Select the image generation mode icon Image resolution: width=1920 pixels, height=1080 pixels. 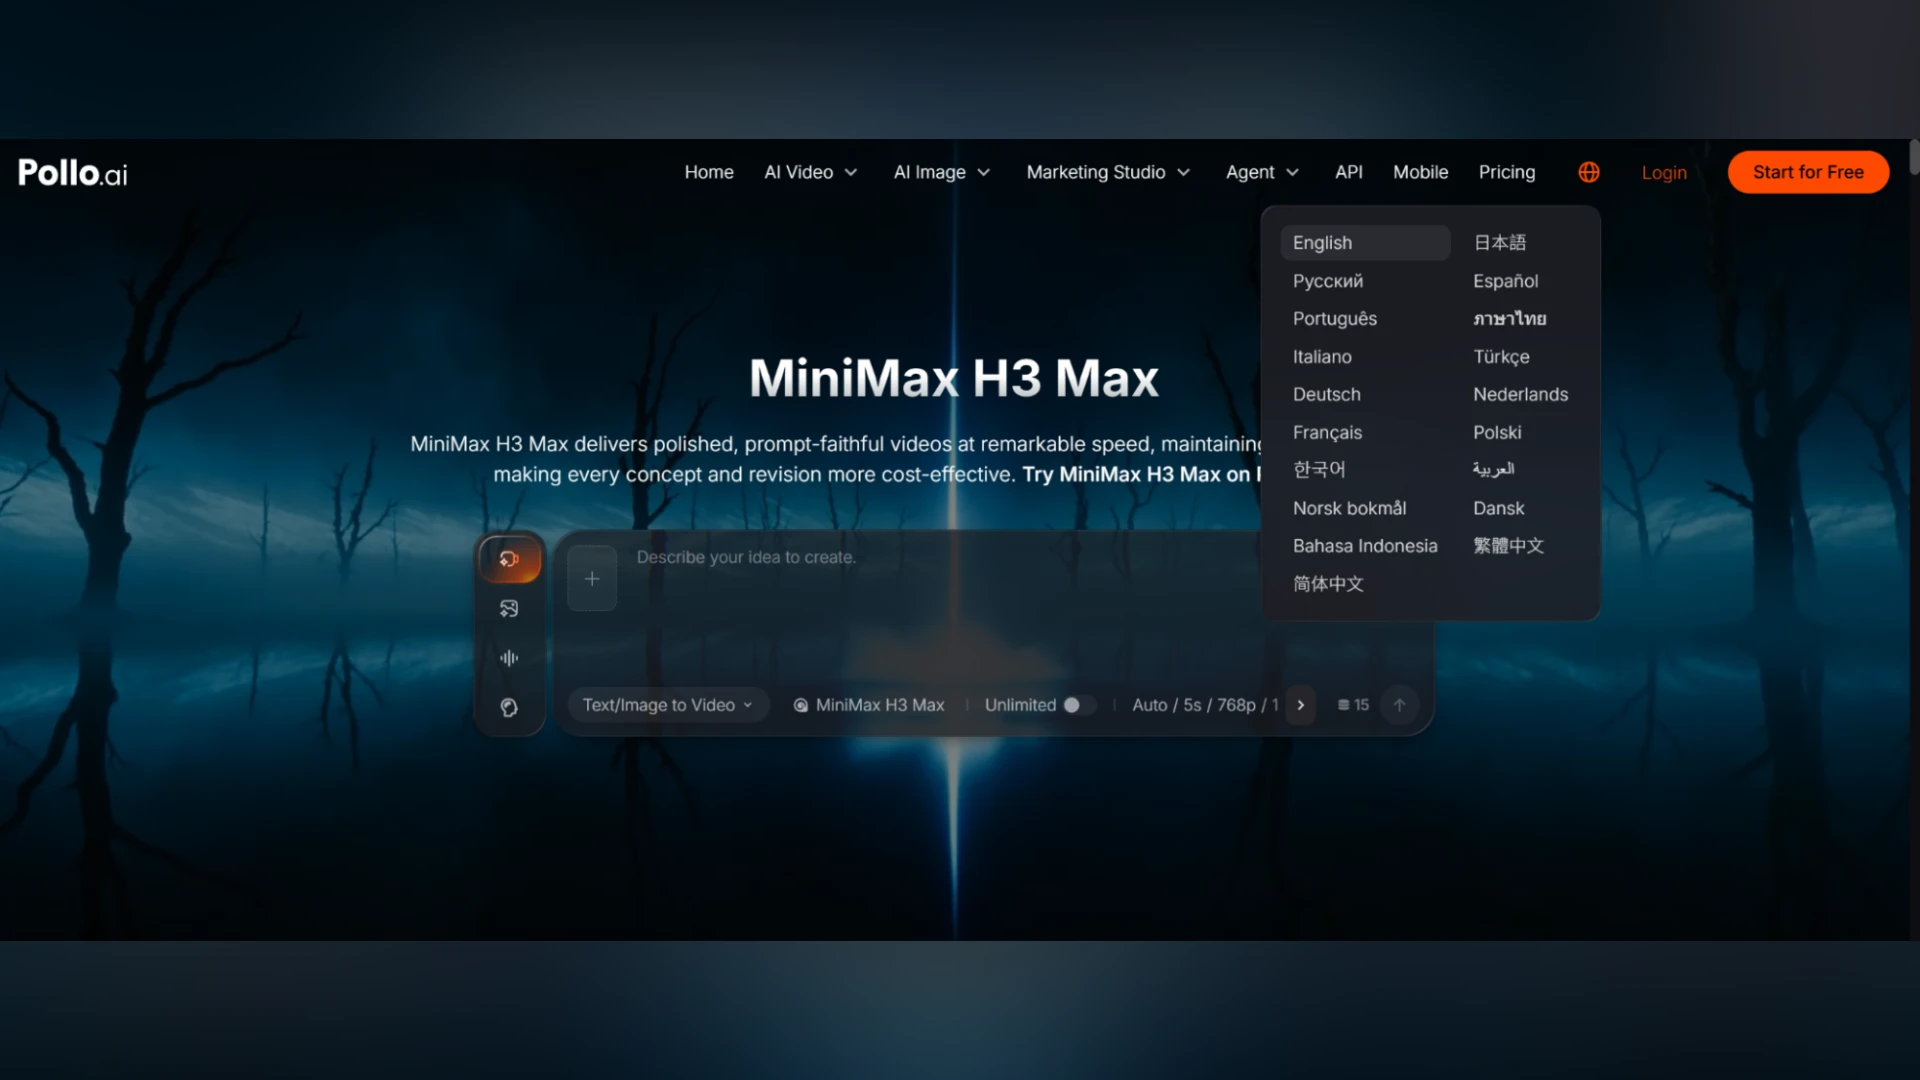tap(509, 608)
